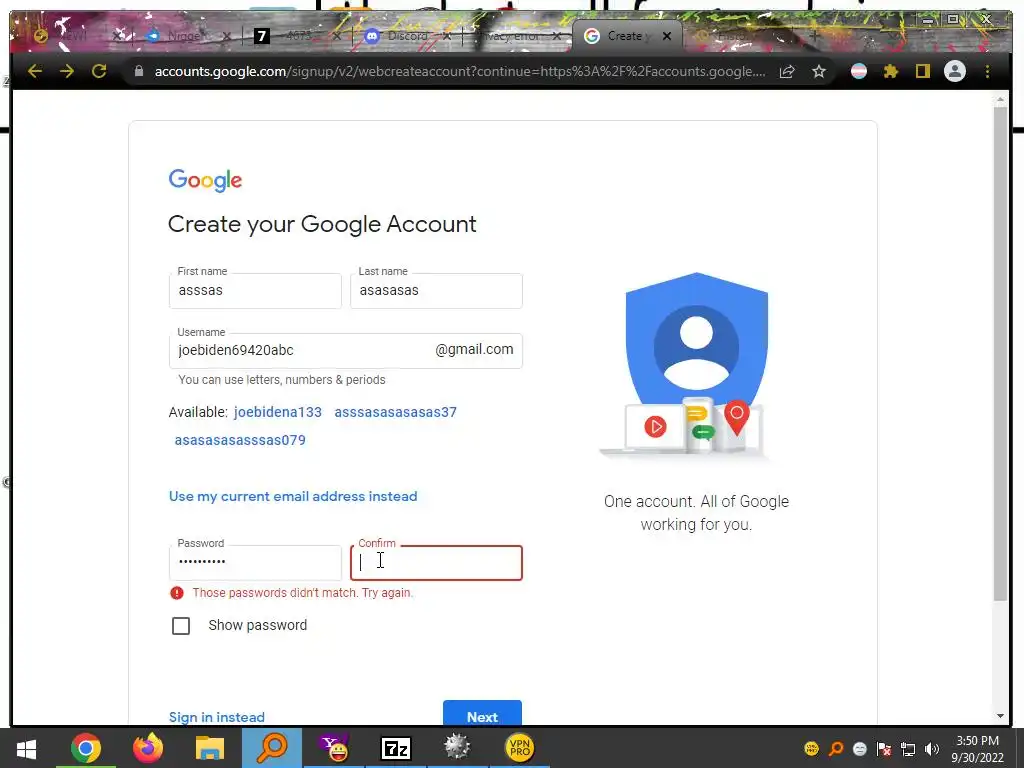Viewport: 1024px width, 768px height.
Task: Open a new browser tab
Action: pos(814,36)
